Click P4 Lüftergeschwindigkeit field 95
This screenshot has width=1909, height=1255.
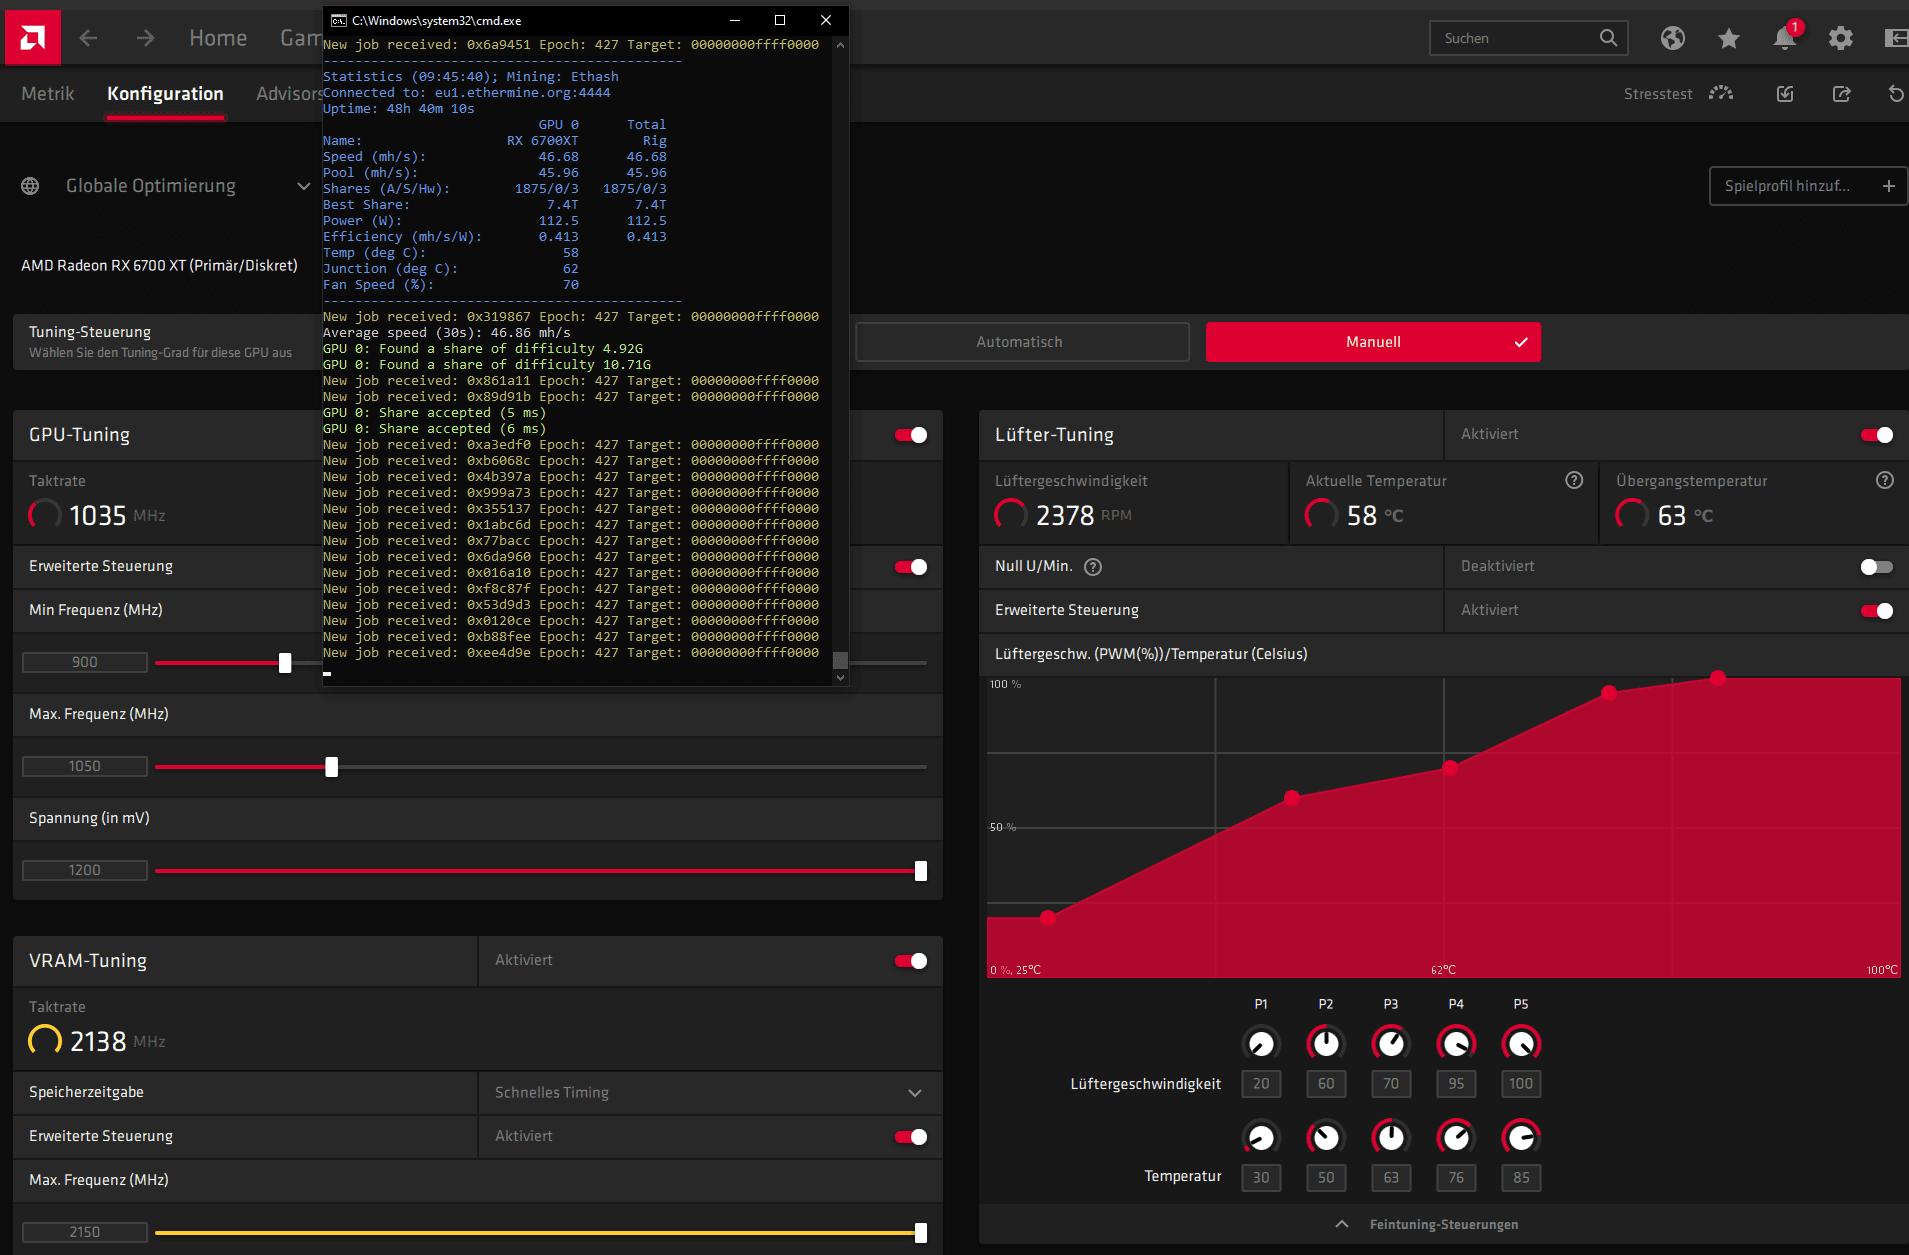tap(1456, 1084)
